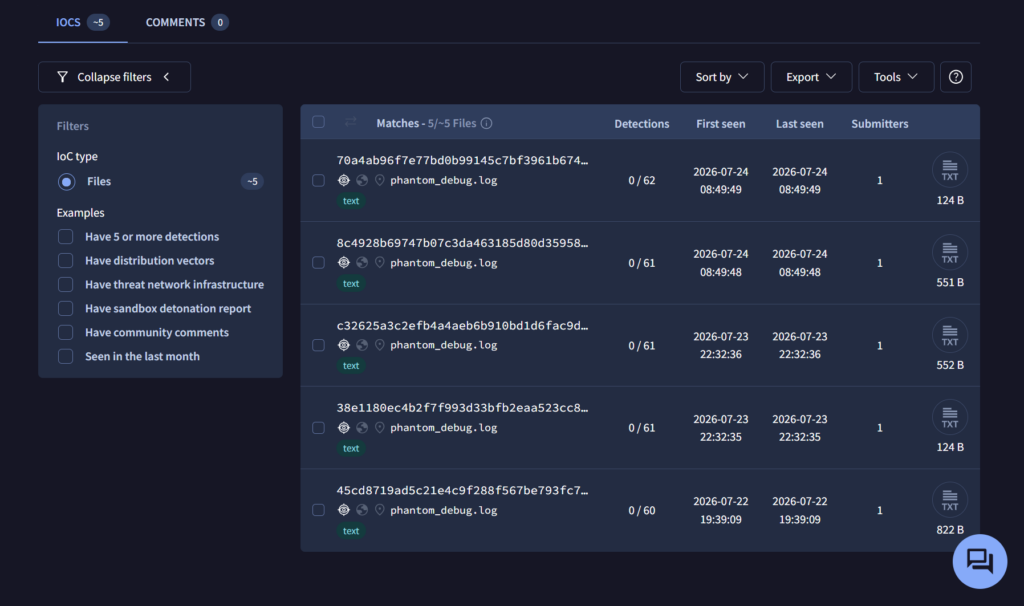Click the info icon next to Matches

point(487,123)
